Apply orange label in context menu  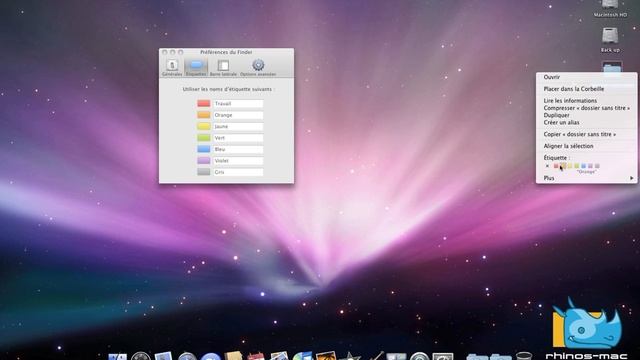(x=563, y=166)
